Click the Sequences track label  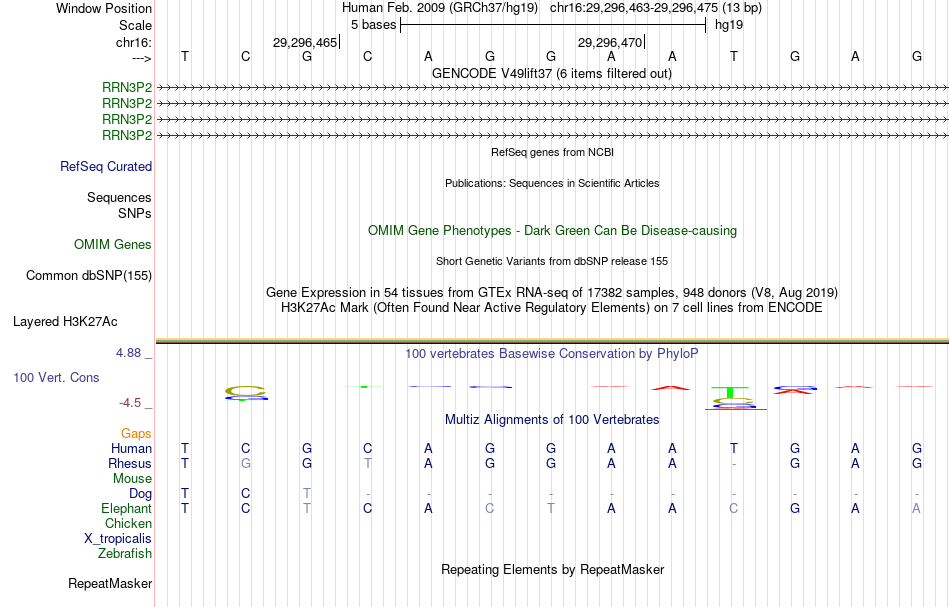point(119,197)
